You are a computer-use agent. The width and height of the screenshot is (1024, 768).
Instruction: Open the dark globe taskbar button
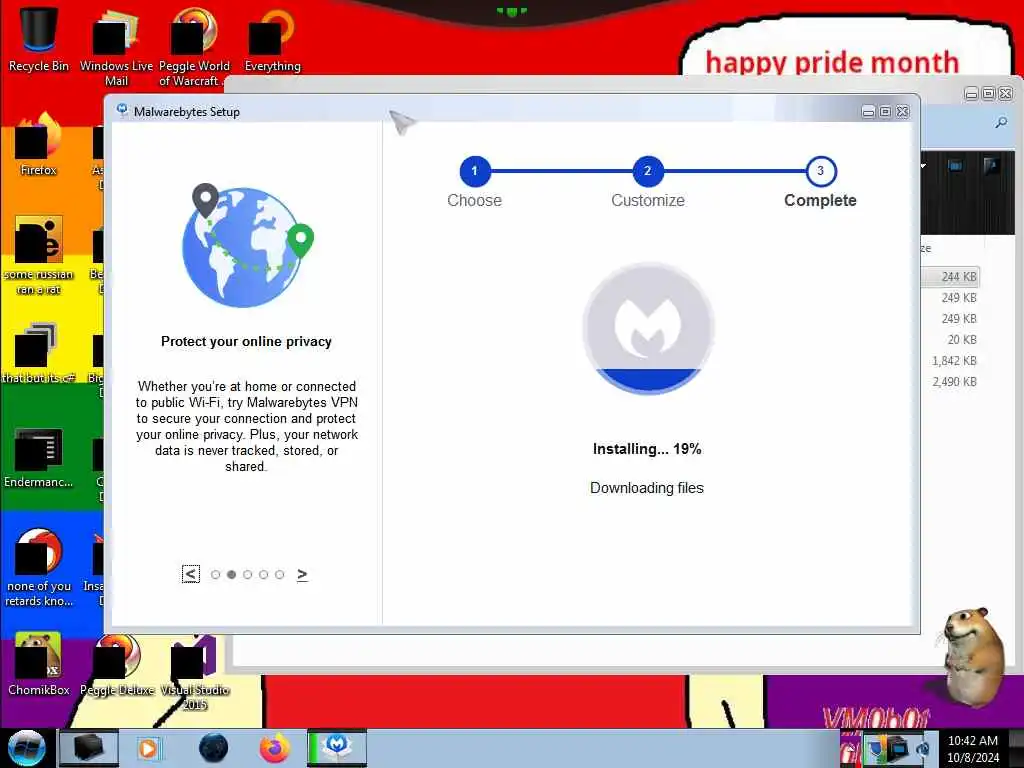pyautogui.click(x=214, y=748)
